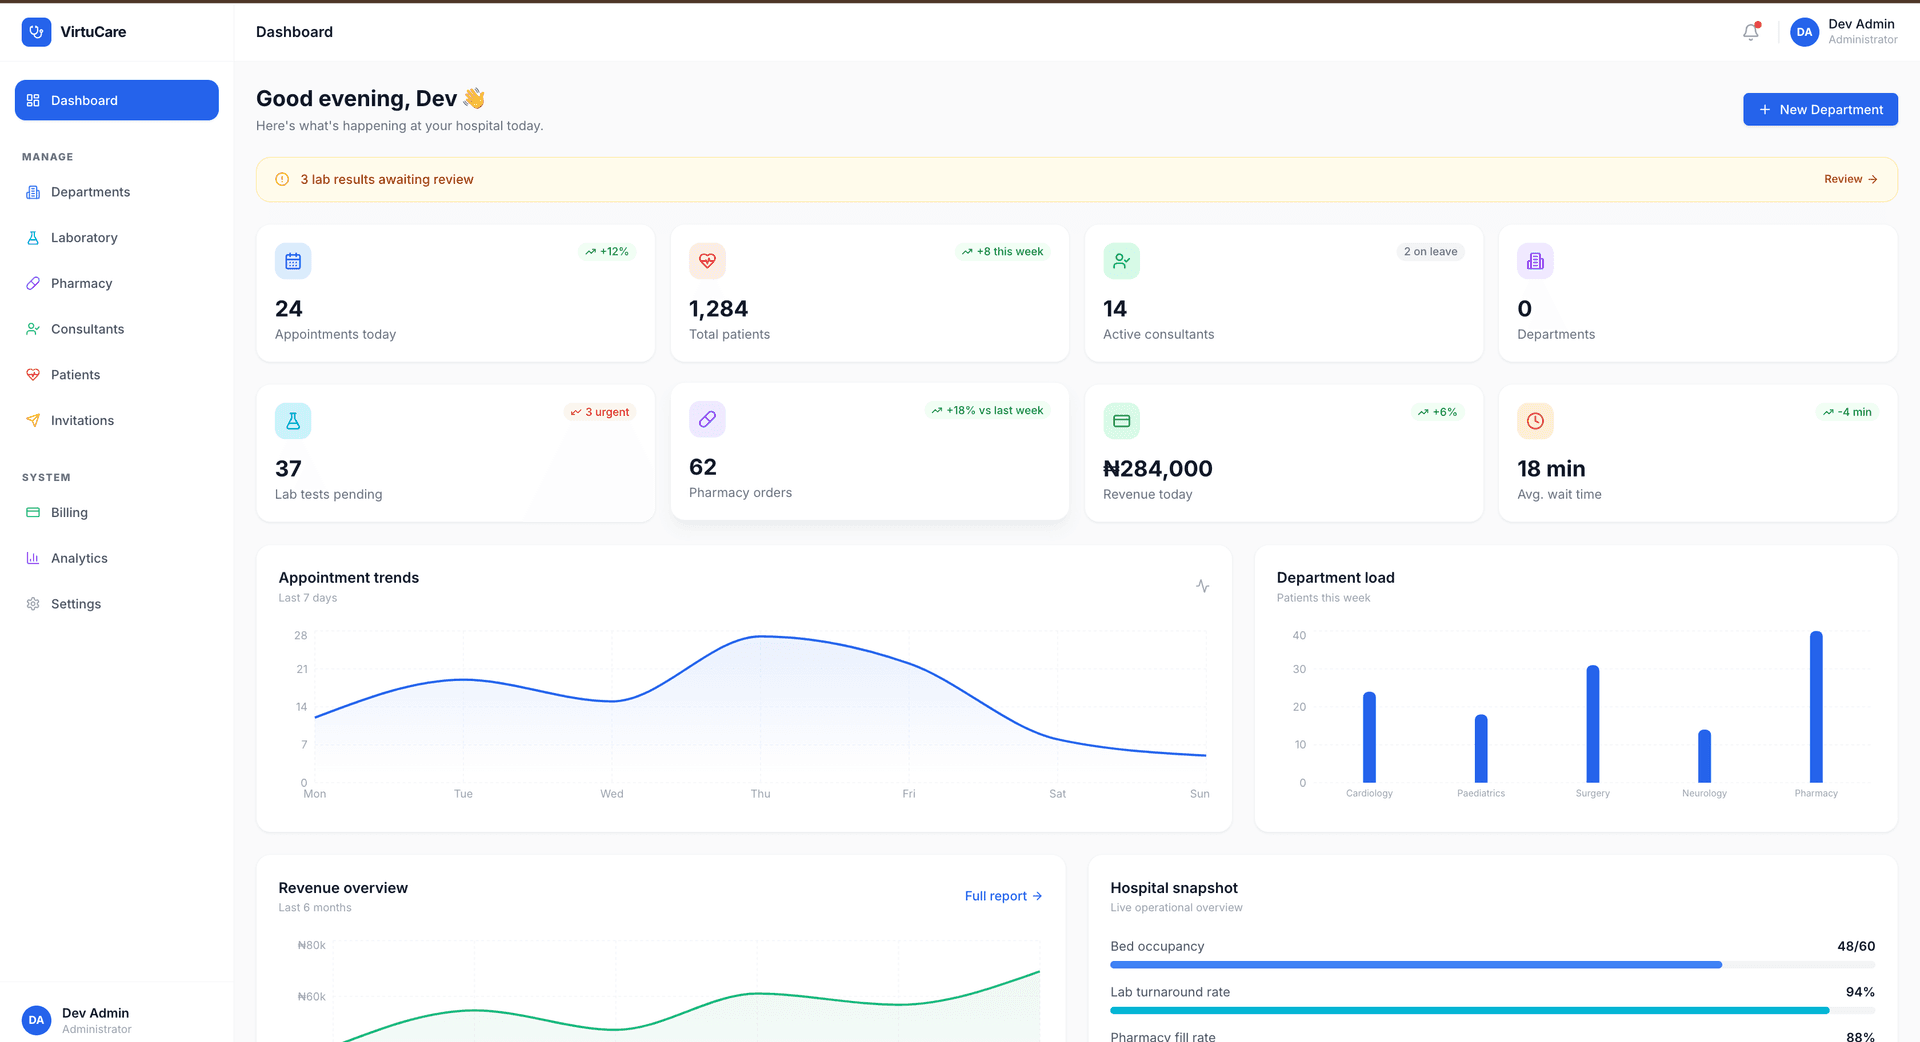The image size is (1920, 1042).
Task: Open the Consultants page
Action: (x=116, y=329)
